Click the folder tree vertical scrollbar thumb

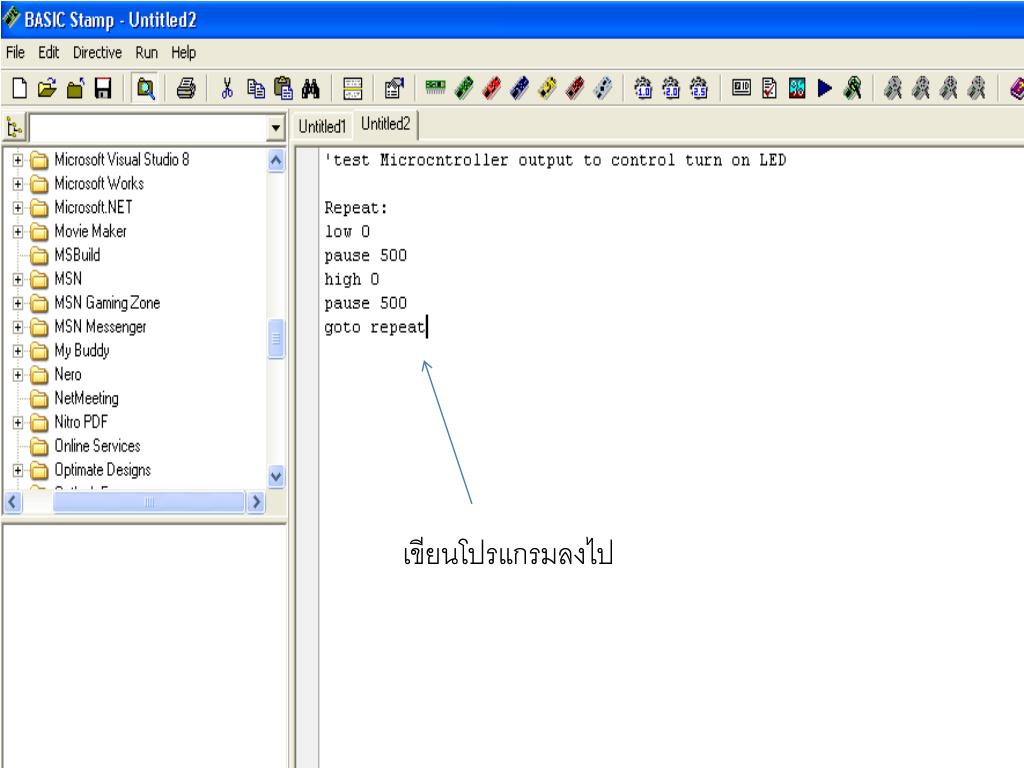pos(277,339)
